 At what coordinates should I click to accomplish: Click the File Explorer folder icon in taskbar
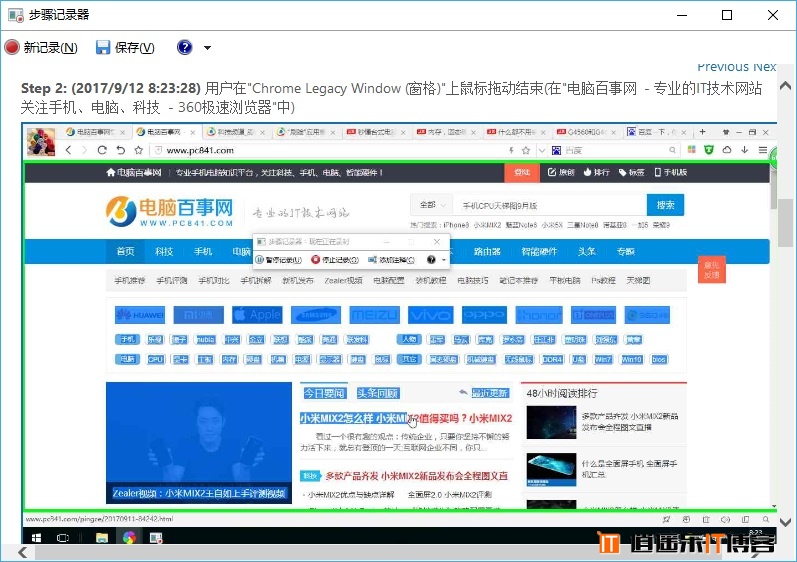pyautogui.click(x=102, y=538)
